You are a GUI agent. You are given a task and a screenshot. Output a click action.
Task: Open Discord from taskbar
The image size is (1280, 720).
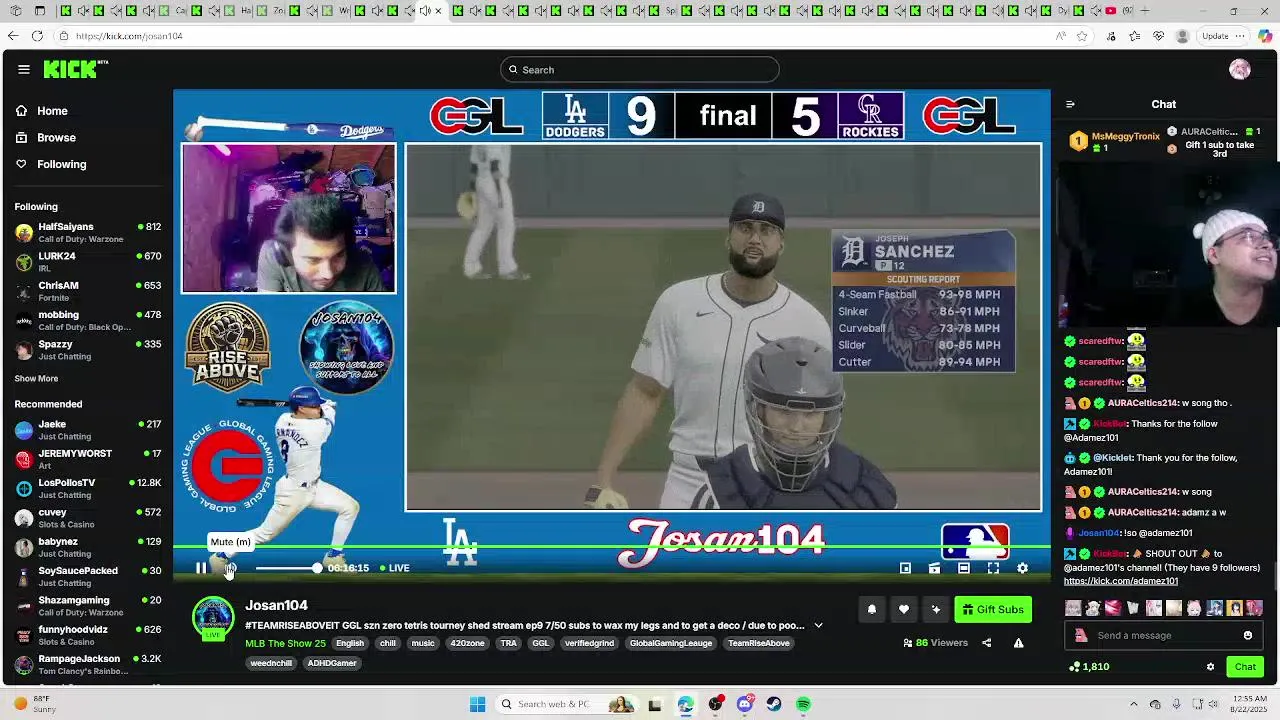(x=745, y=704)
